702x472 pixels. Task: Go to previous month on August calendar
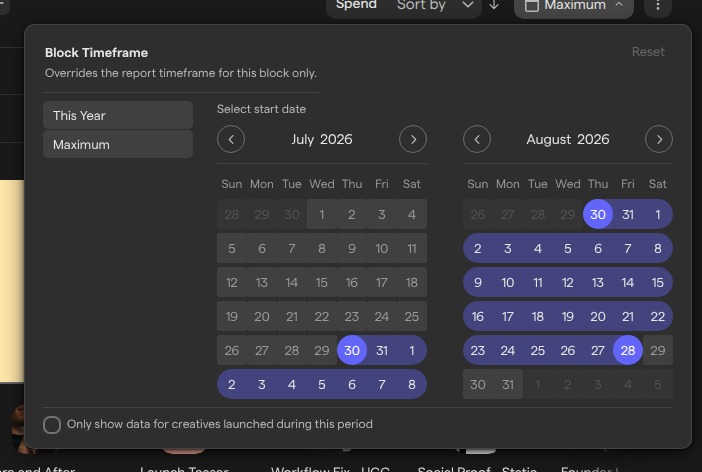coord(477,139)
